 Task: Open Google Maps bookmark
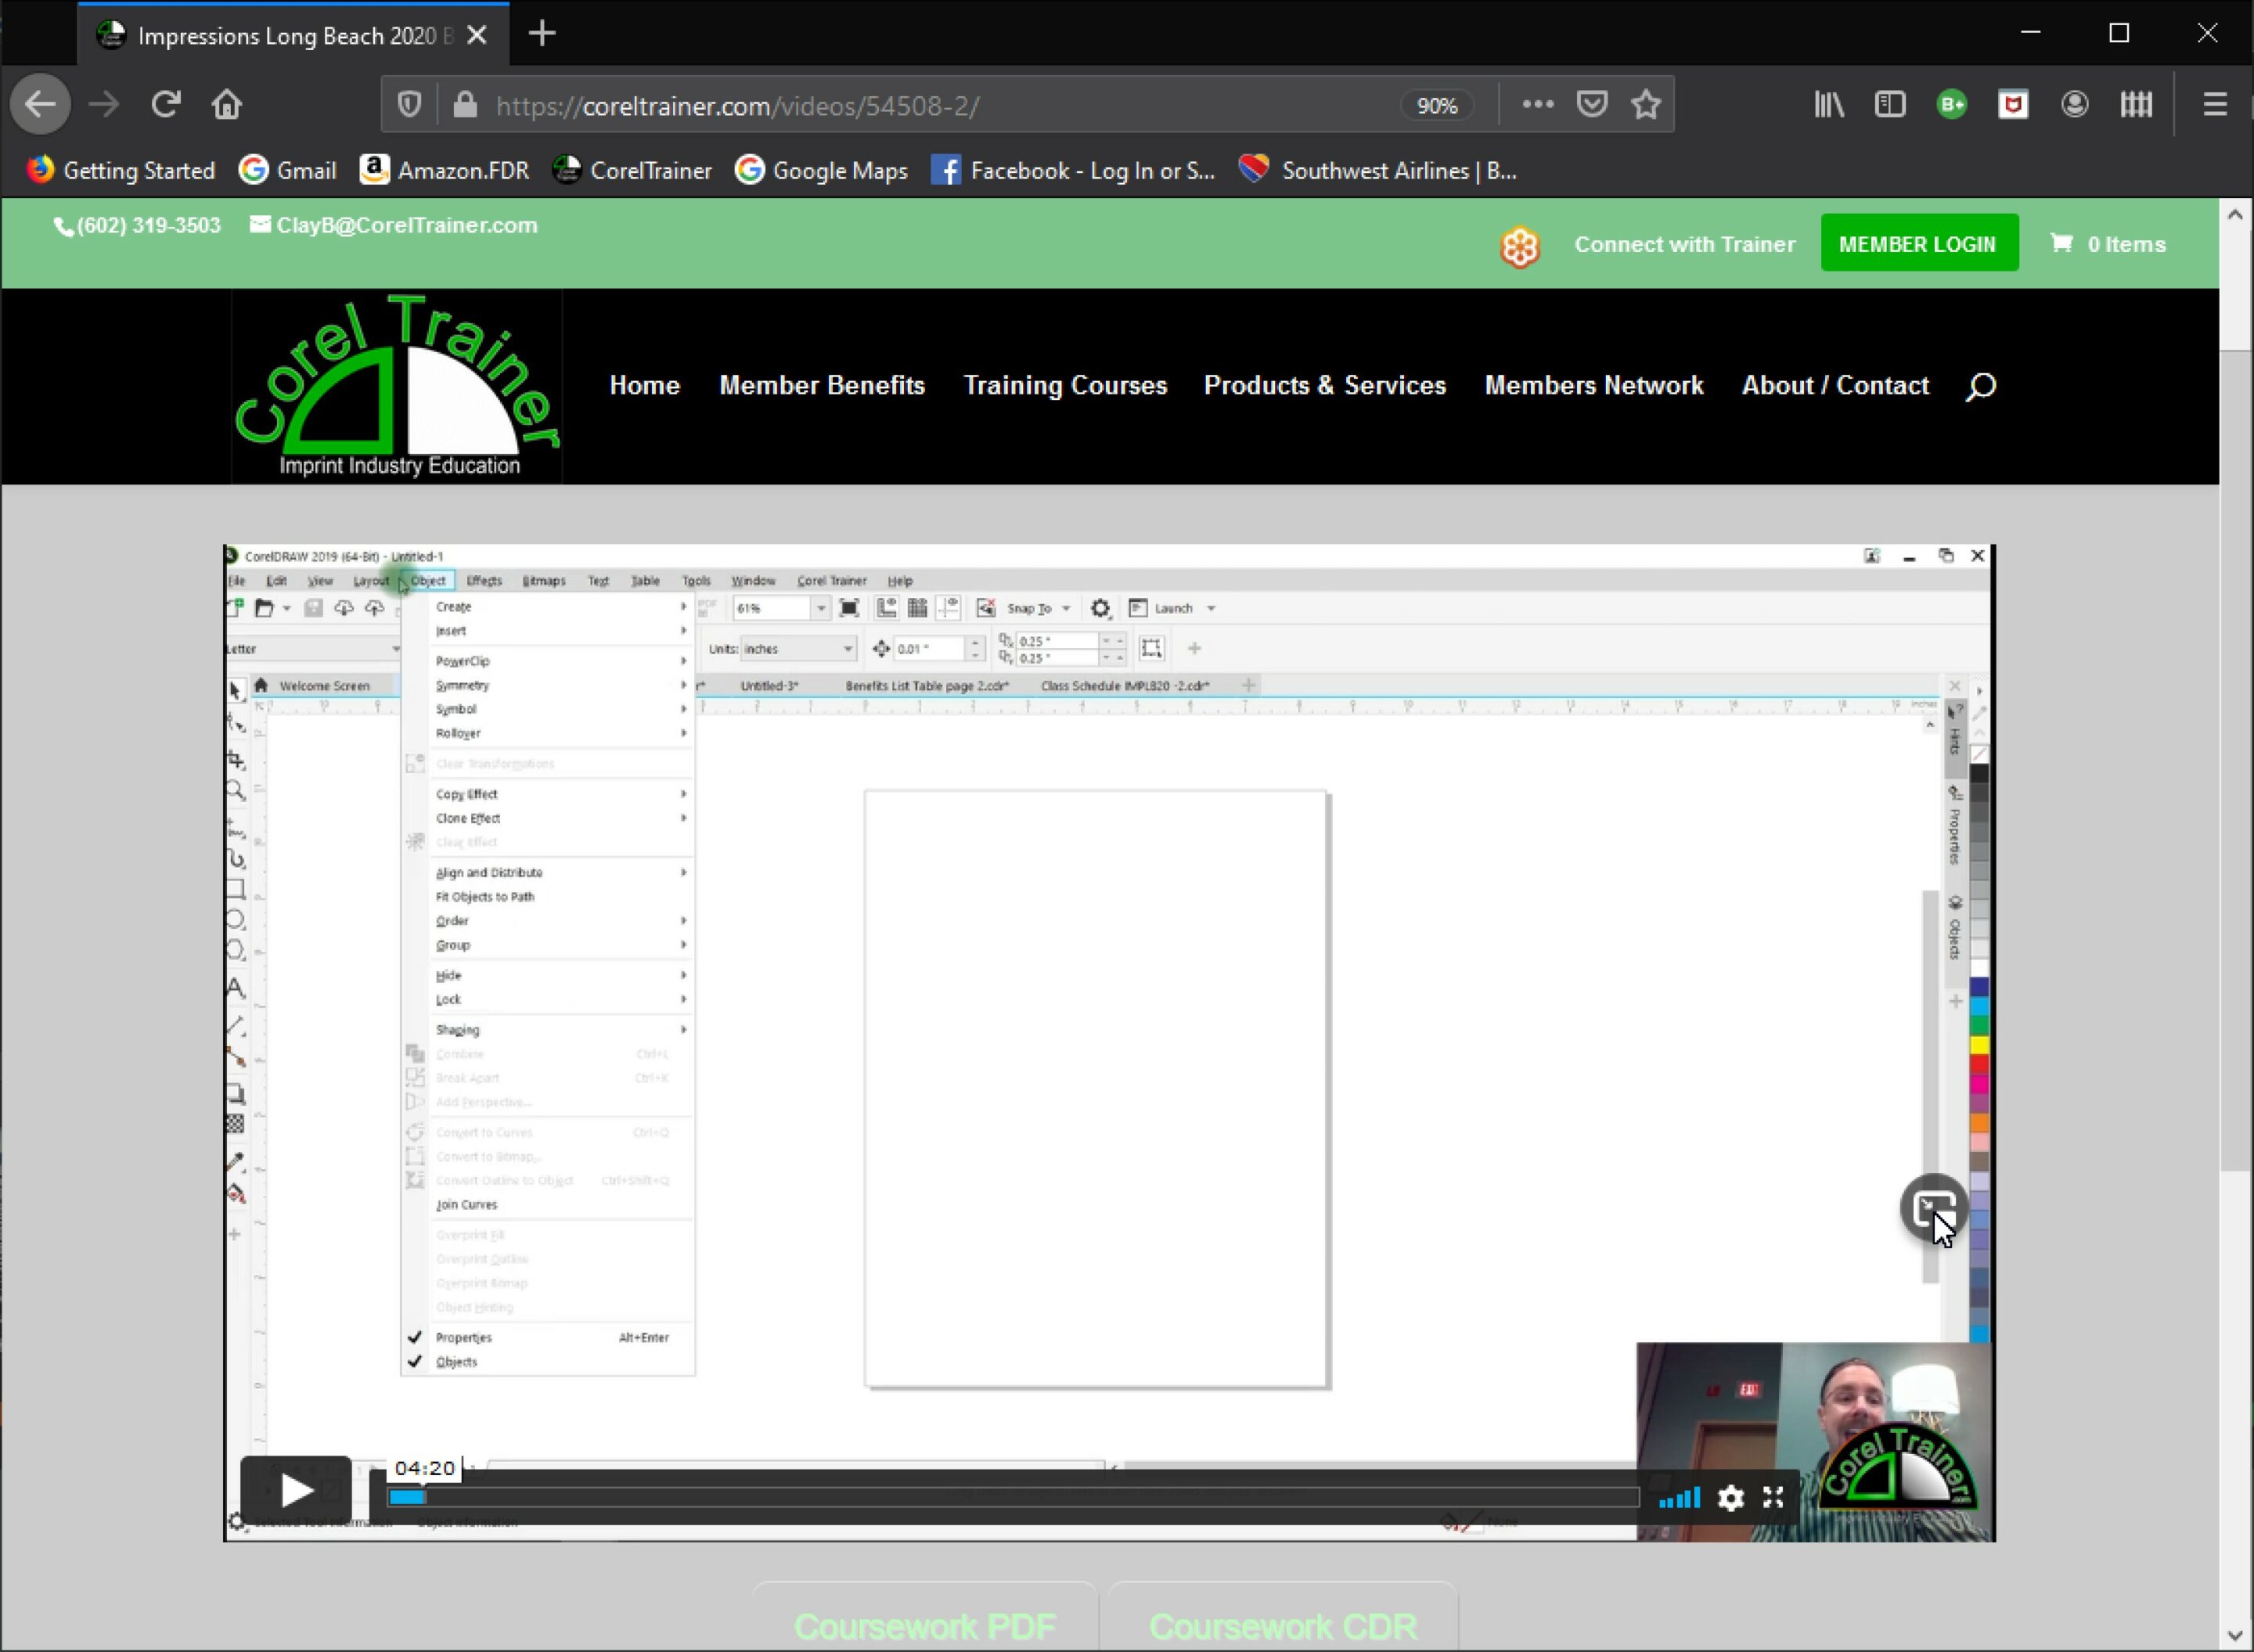821,171
